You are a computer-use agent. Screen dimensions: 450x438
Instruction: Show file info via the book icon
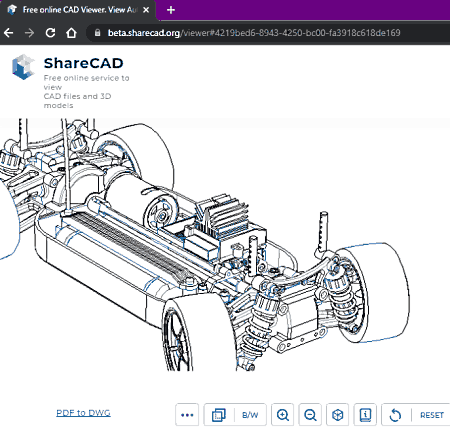click(365, 415)
